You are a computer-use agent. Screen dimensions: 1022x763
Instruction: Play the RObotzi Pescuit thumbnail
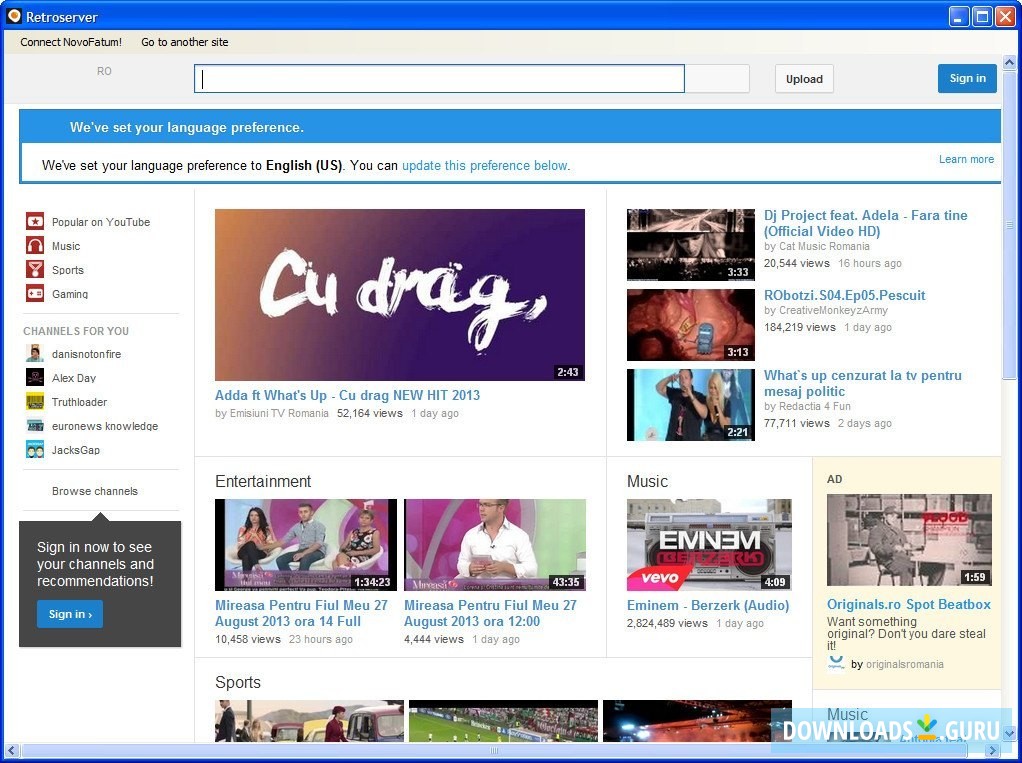[690, 325]
